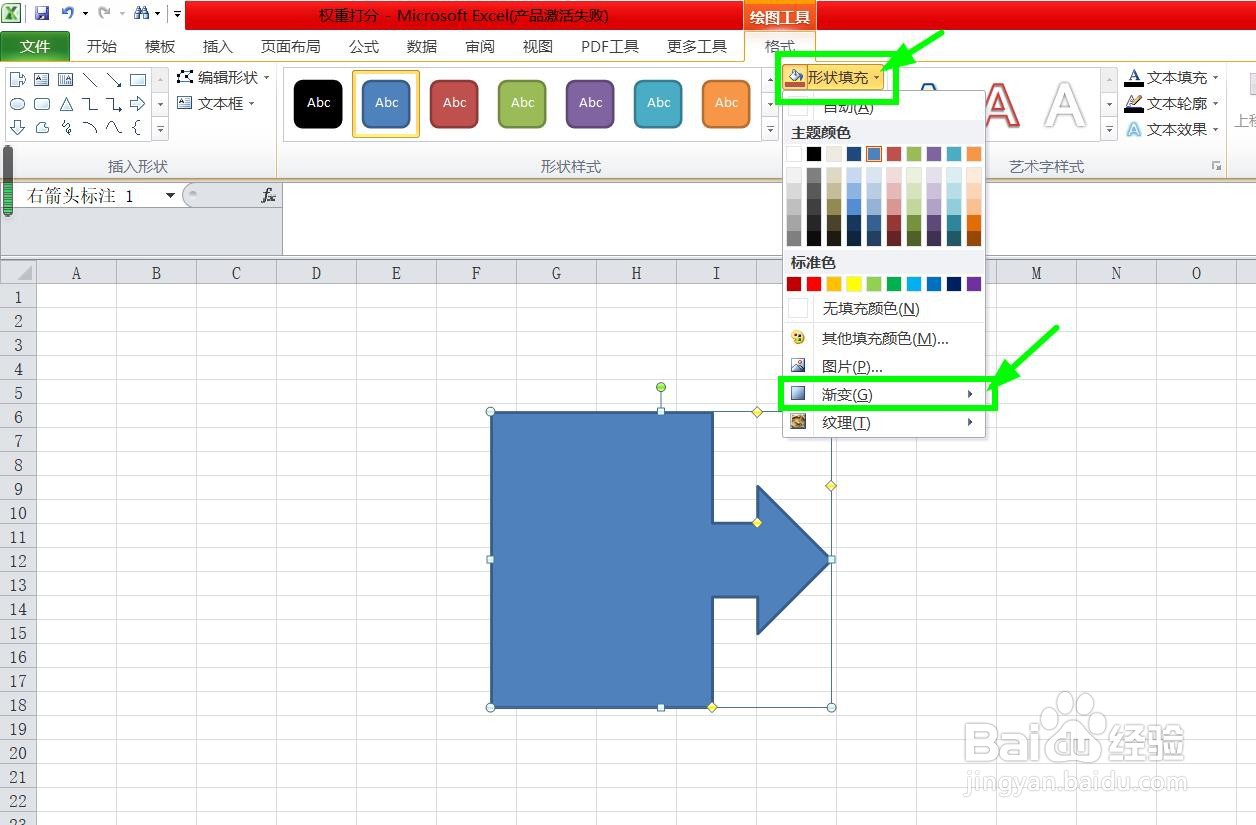The width and height of the screenshot is (1256, 825).
Task: Open Text Box (文本框) dropdown
Action: coord(216,103)
